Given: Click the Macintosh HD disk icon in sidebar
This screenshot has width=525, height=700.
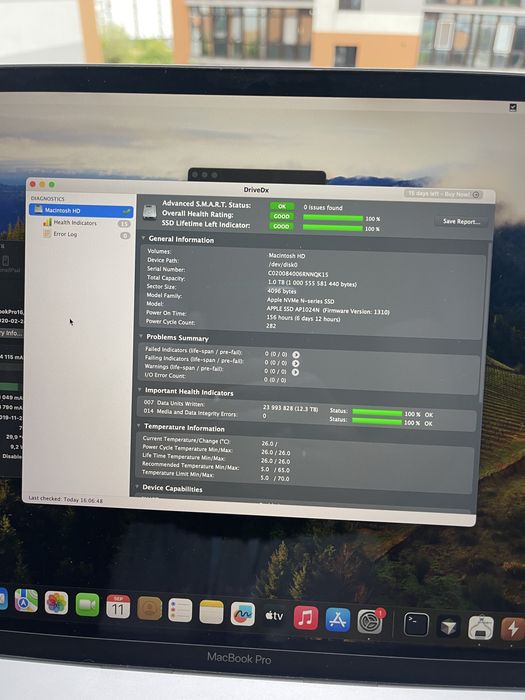Looking at the screenshot, I should 38,209.
